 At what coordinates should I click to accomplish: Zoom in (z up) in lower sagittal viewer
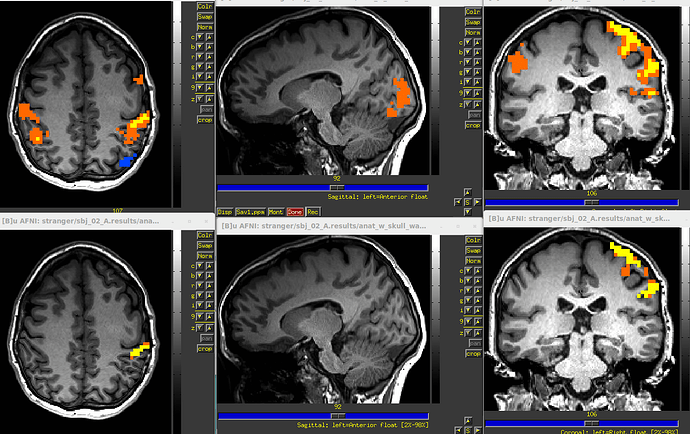477,333
